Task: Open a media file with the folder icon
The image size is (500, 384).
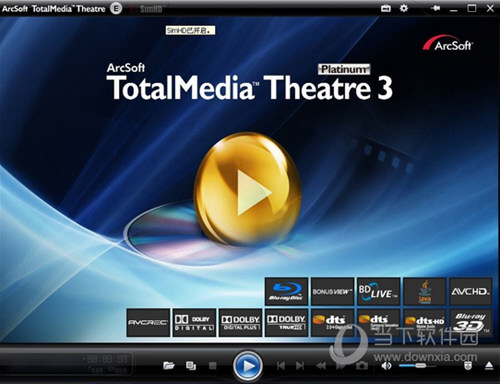Action: 169,366
